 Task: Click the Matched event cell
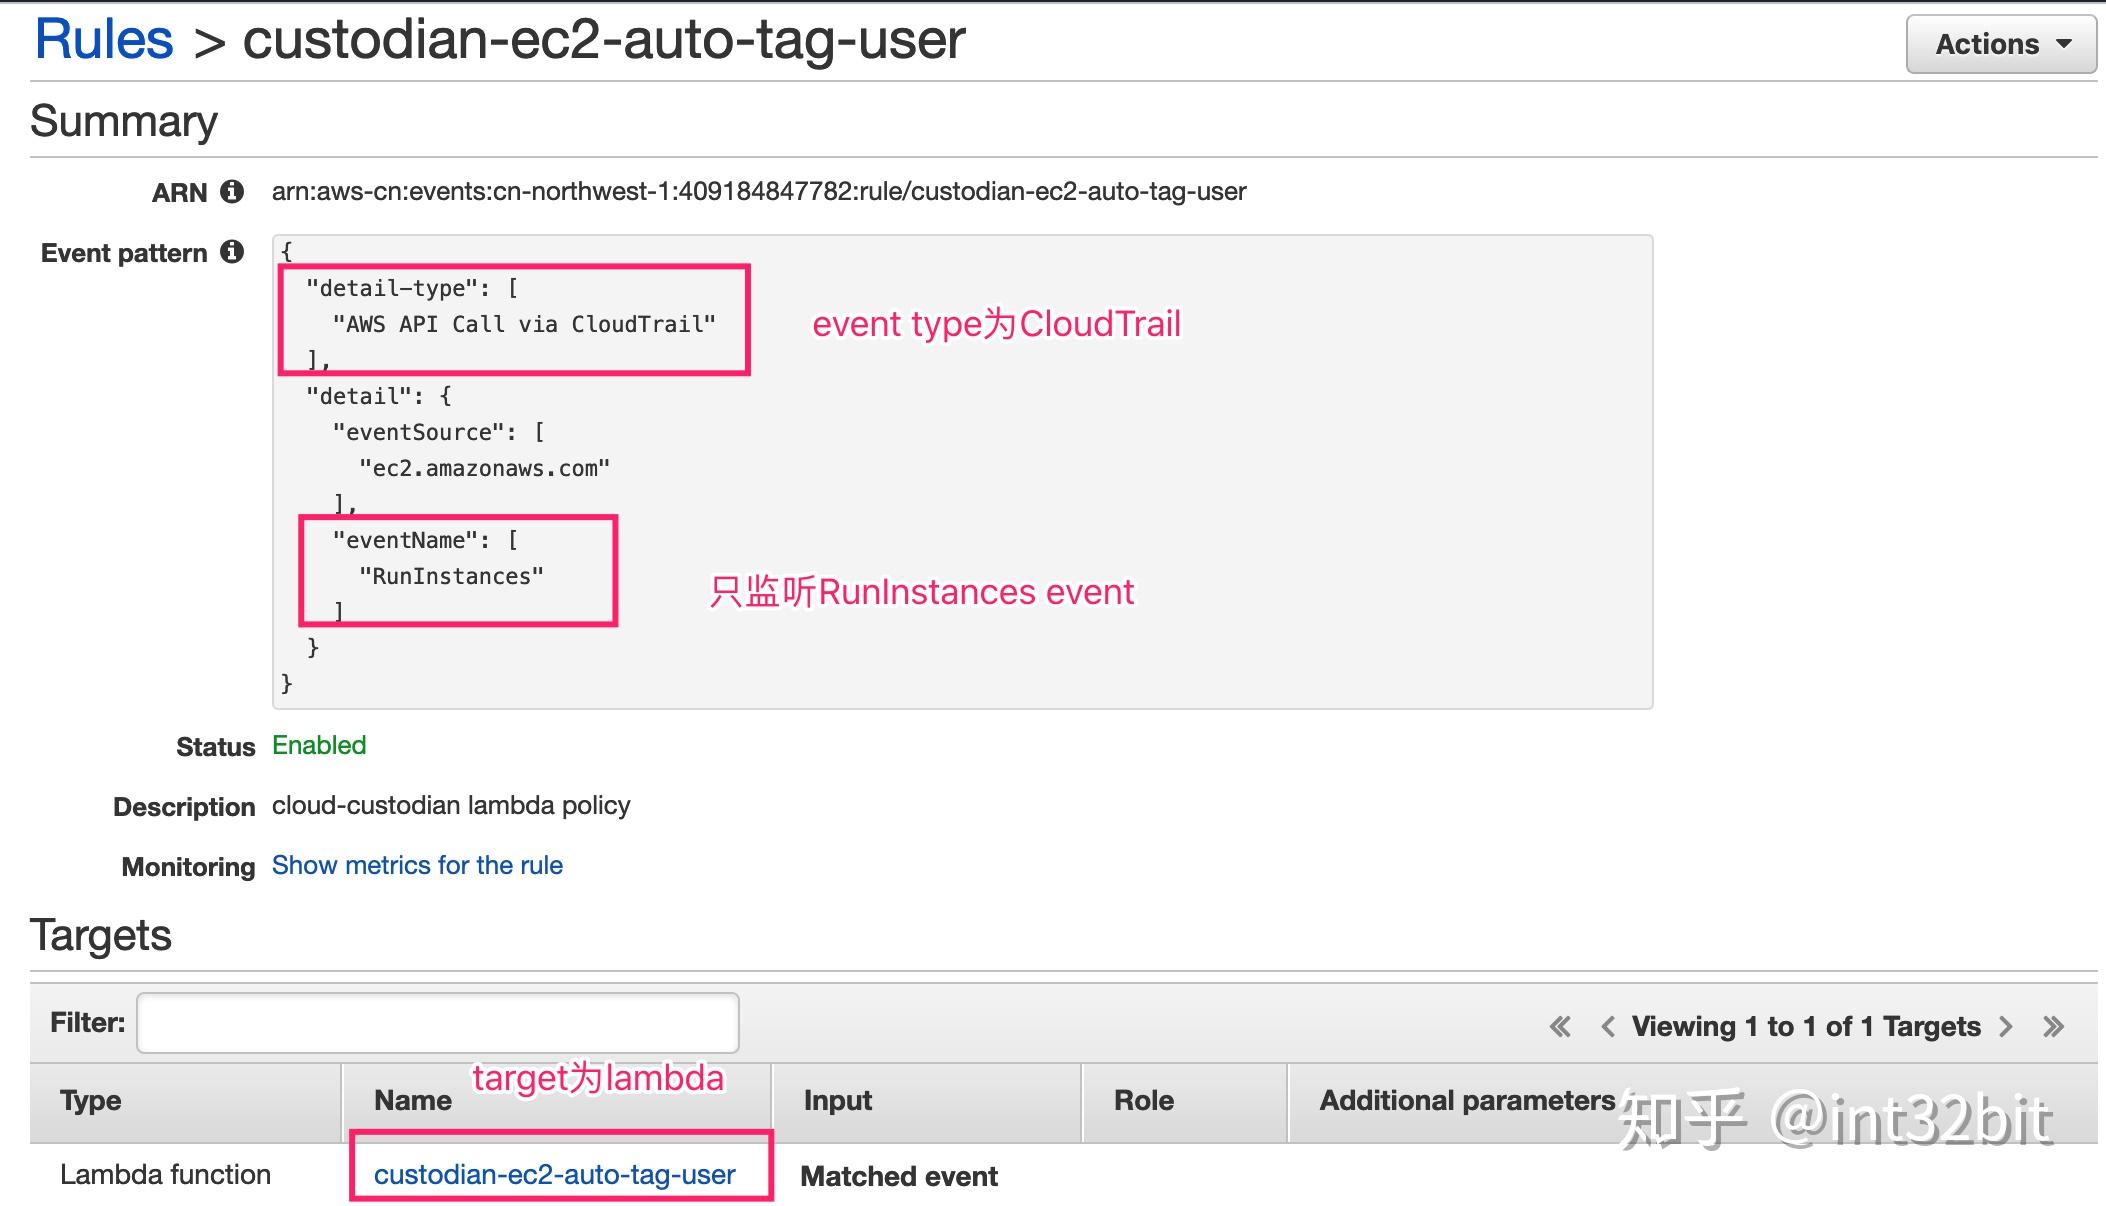(898, 1176)
